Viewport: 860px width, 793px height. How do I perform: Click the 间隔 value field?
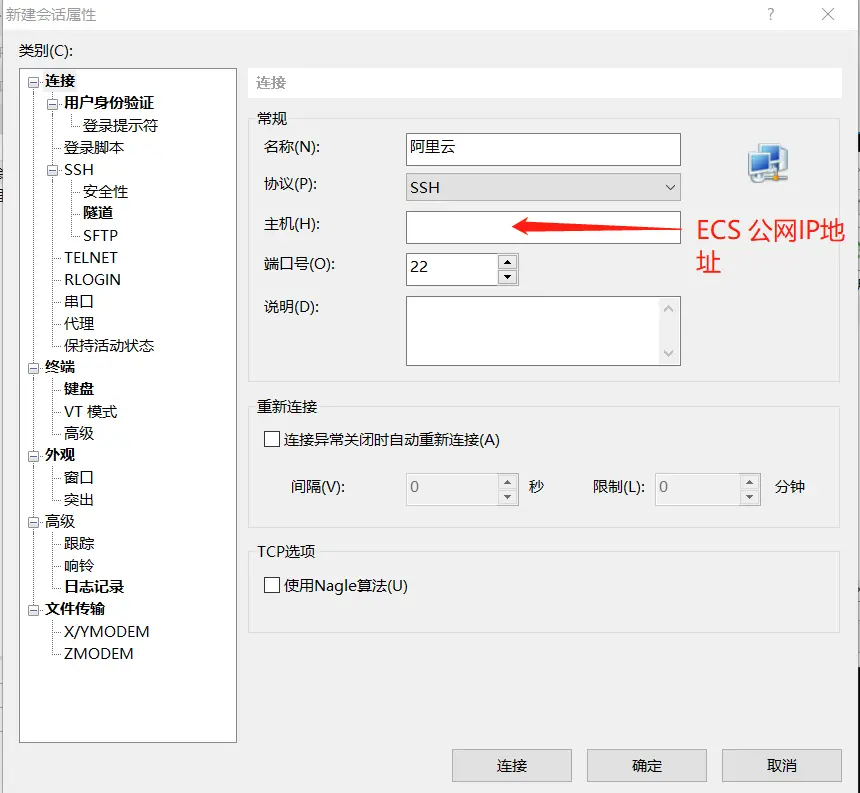(452, 490)
